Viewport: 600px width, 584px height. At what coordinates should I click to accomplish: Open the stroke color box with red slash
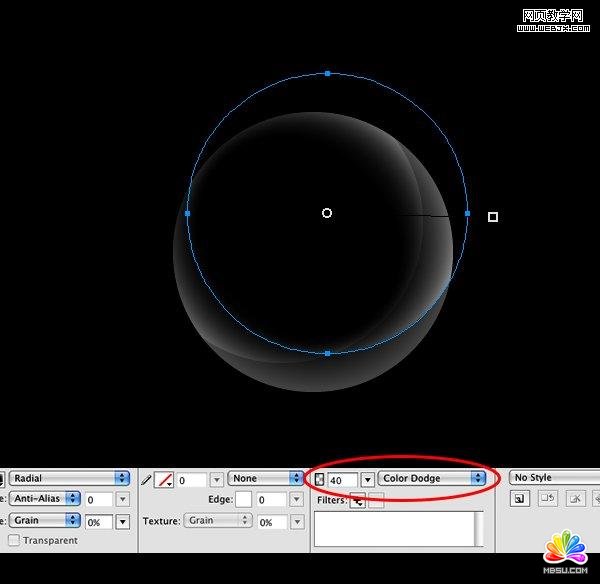click(x=165, y=480)
